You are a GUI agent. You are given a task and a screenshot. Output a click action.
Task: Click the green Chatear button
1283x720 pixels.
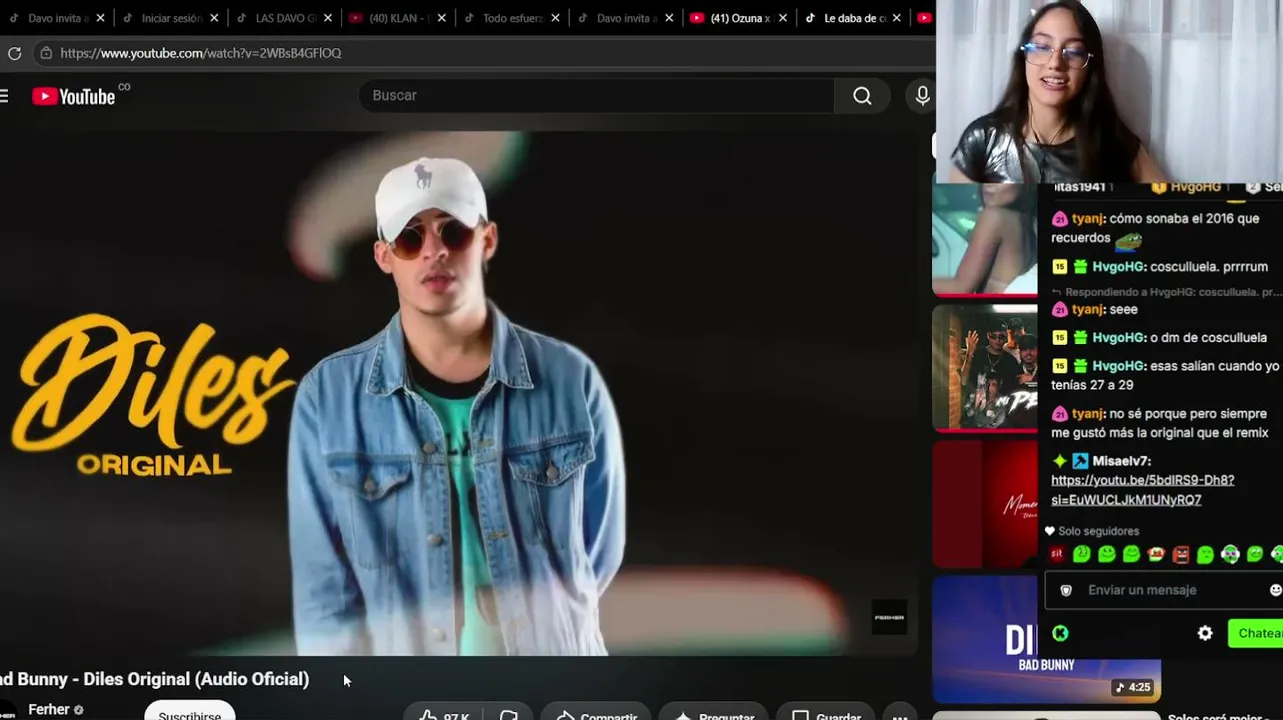(1256, 633)
